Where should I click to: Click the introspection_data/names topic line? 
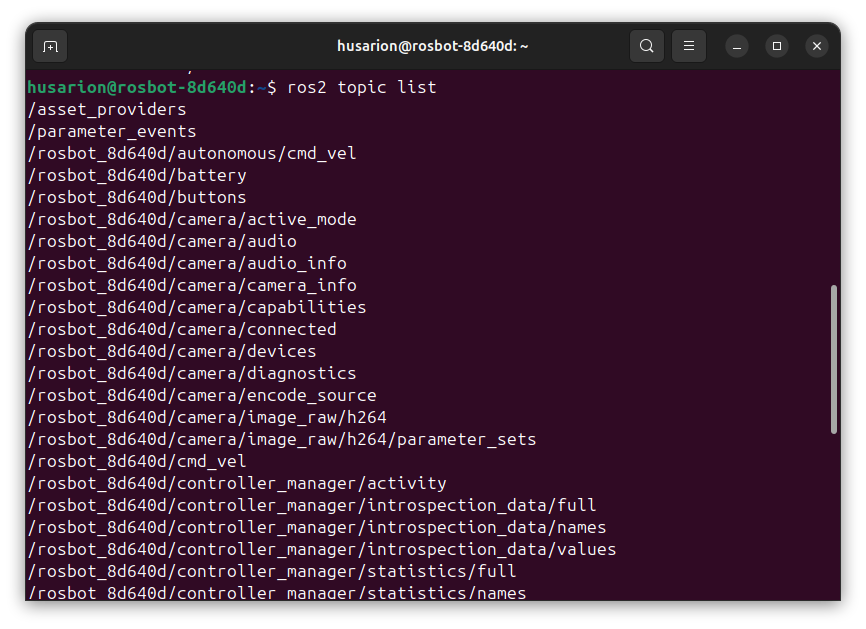[317, 528]
